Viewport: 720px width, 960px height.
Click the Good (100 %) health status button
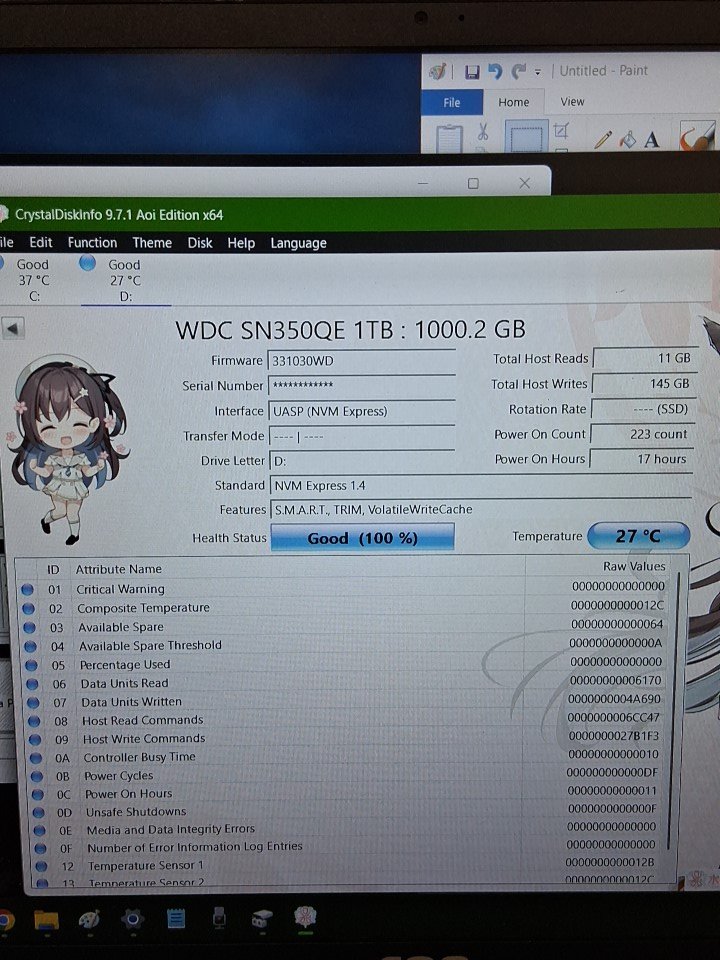coord(362,538)
